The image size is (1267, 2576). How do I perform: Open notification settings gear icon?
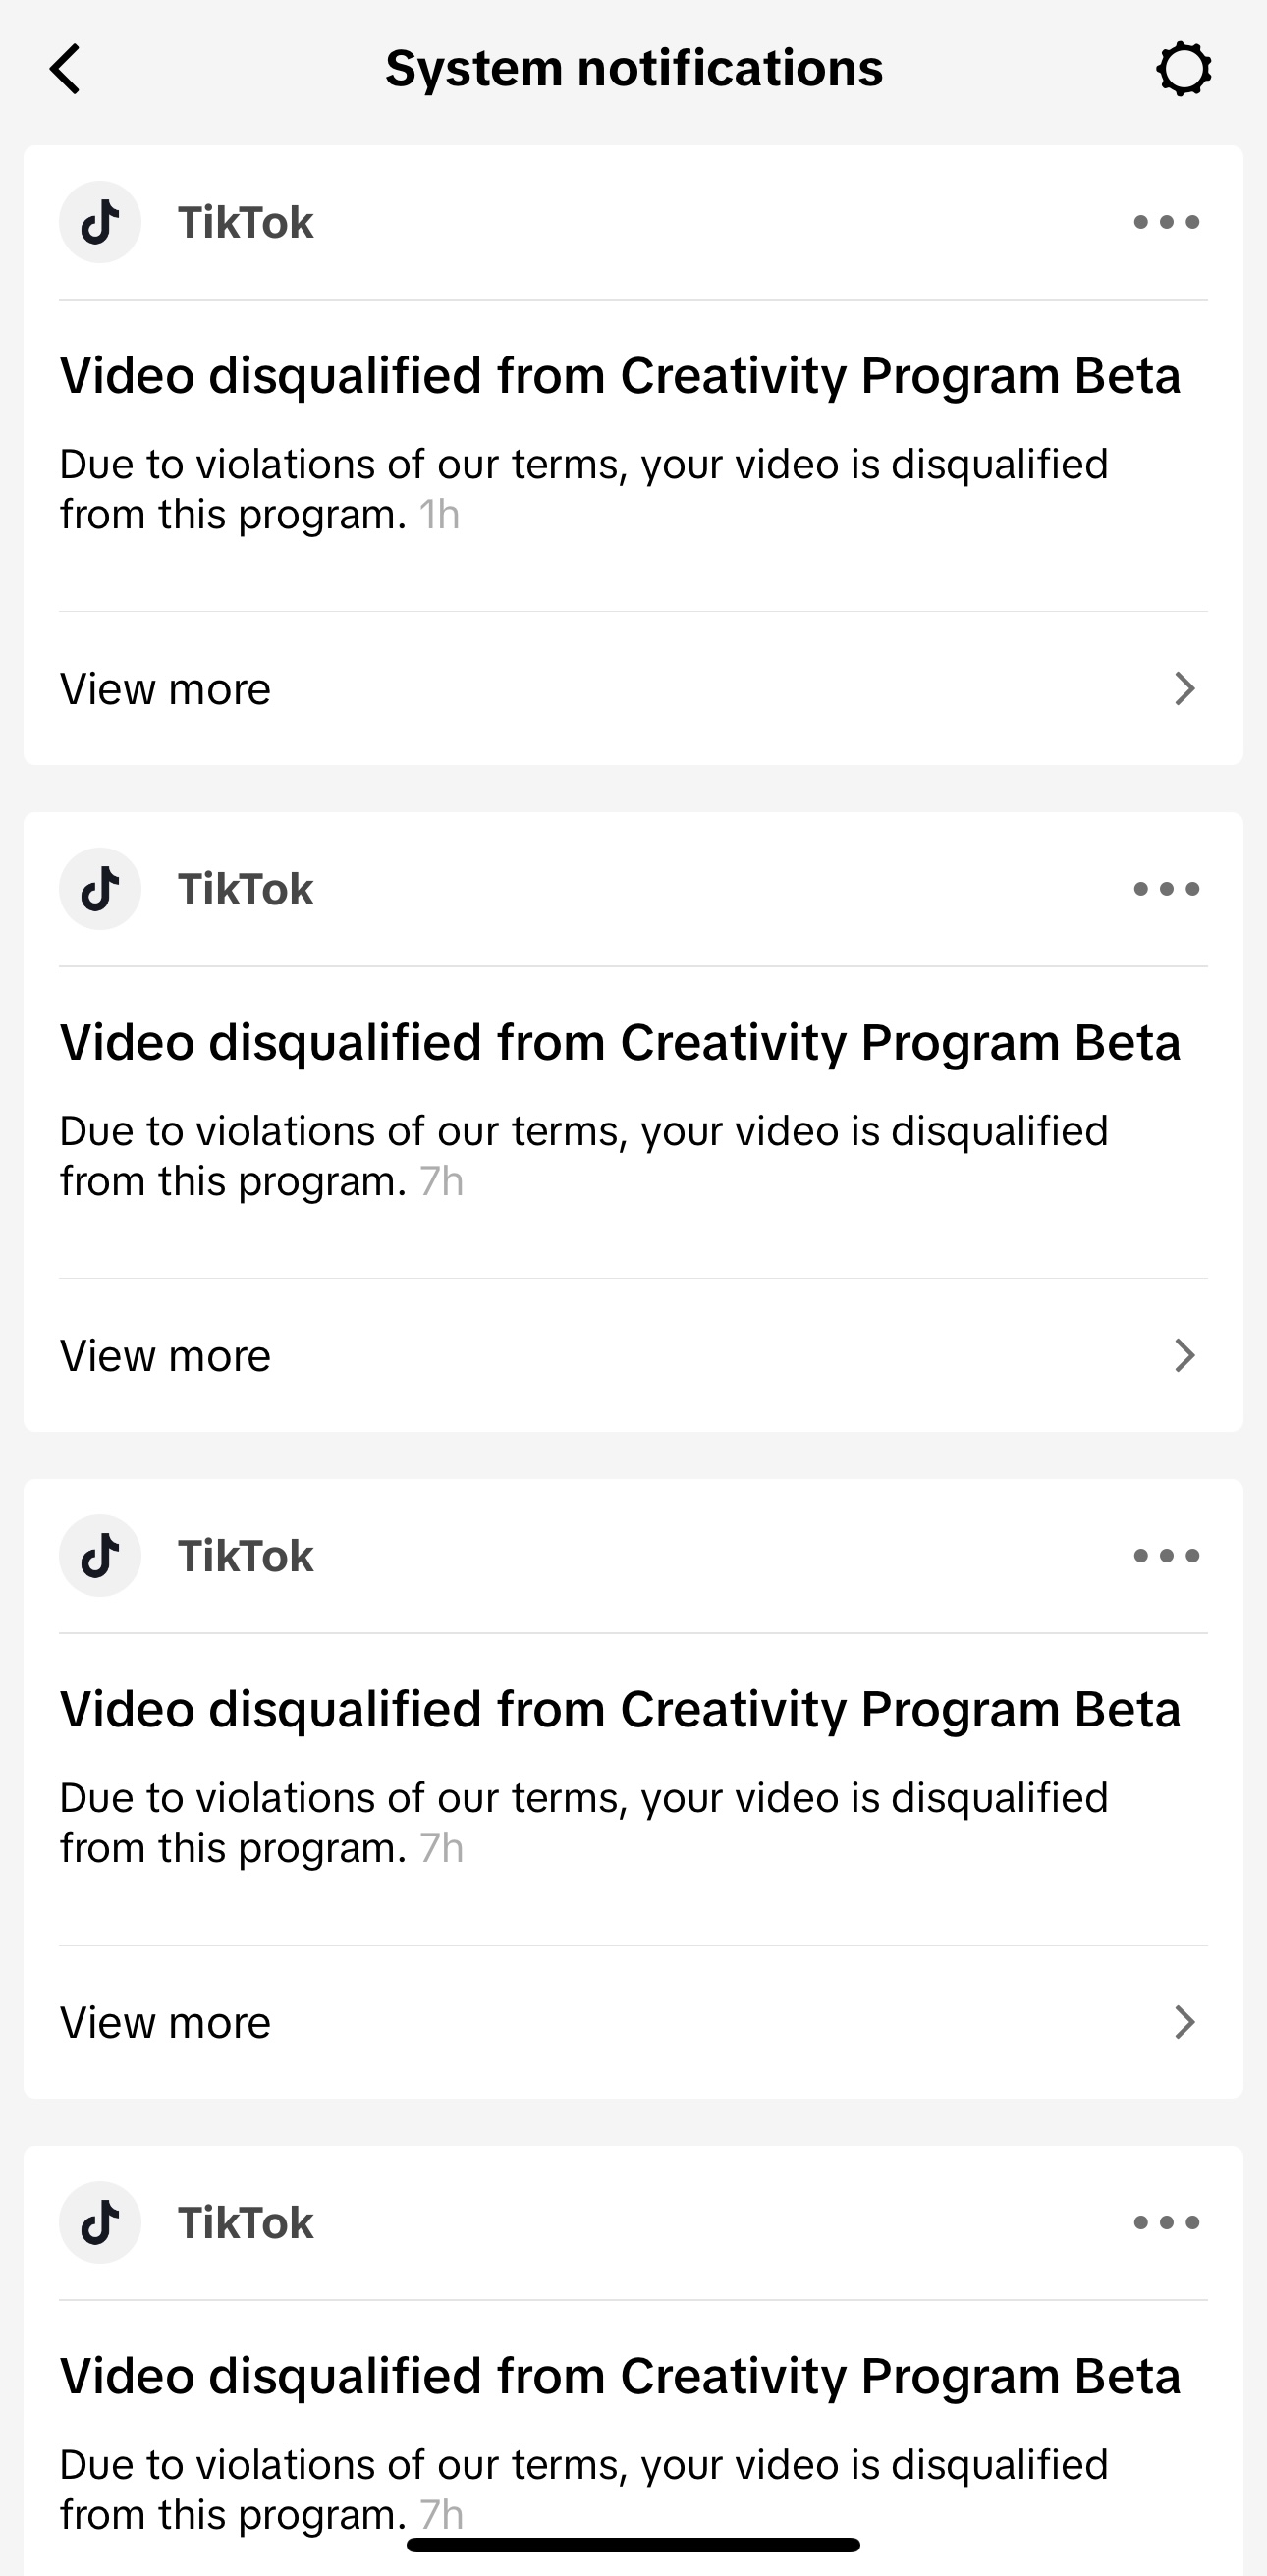[1184, 69]
